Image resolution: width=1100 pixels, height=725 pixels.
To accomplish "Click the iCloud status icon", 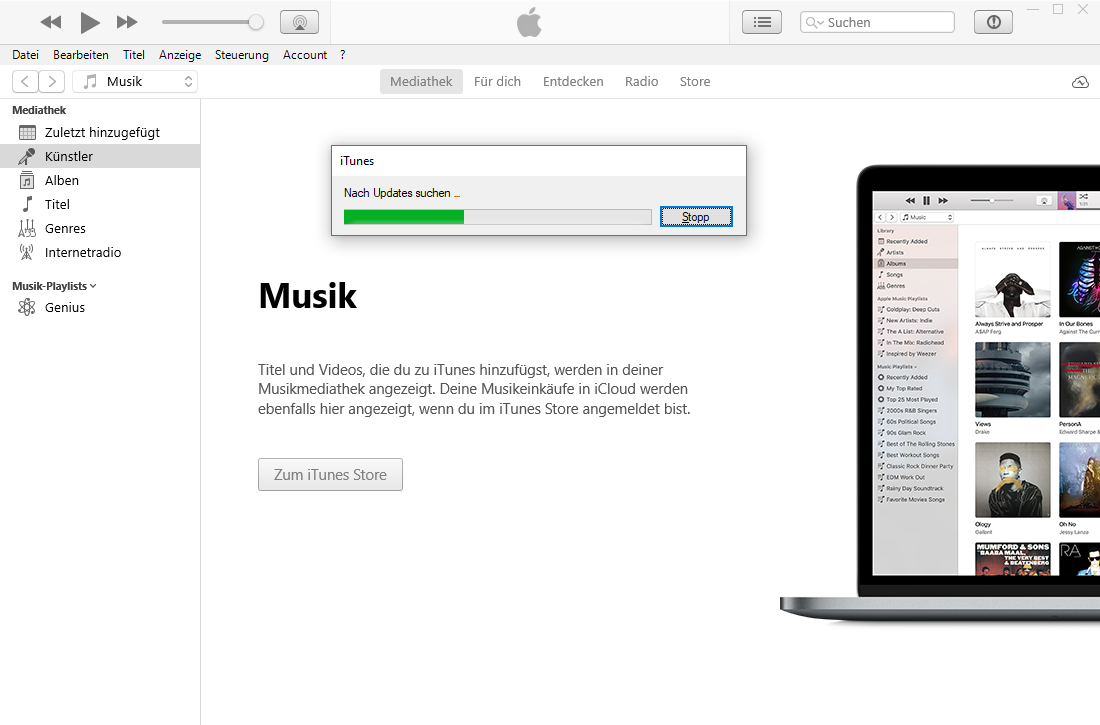I will coord(1080,83).
